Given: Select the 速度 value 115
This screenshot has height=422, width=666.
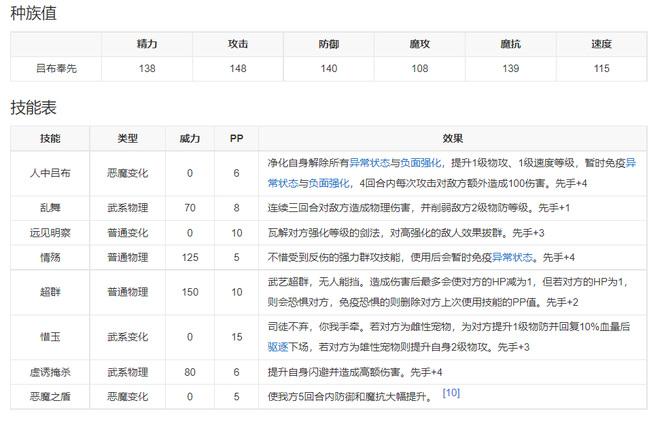Looking at the screenshot, I should (x=601, y=68).
